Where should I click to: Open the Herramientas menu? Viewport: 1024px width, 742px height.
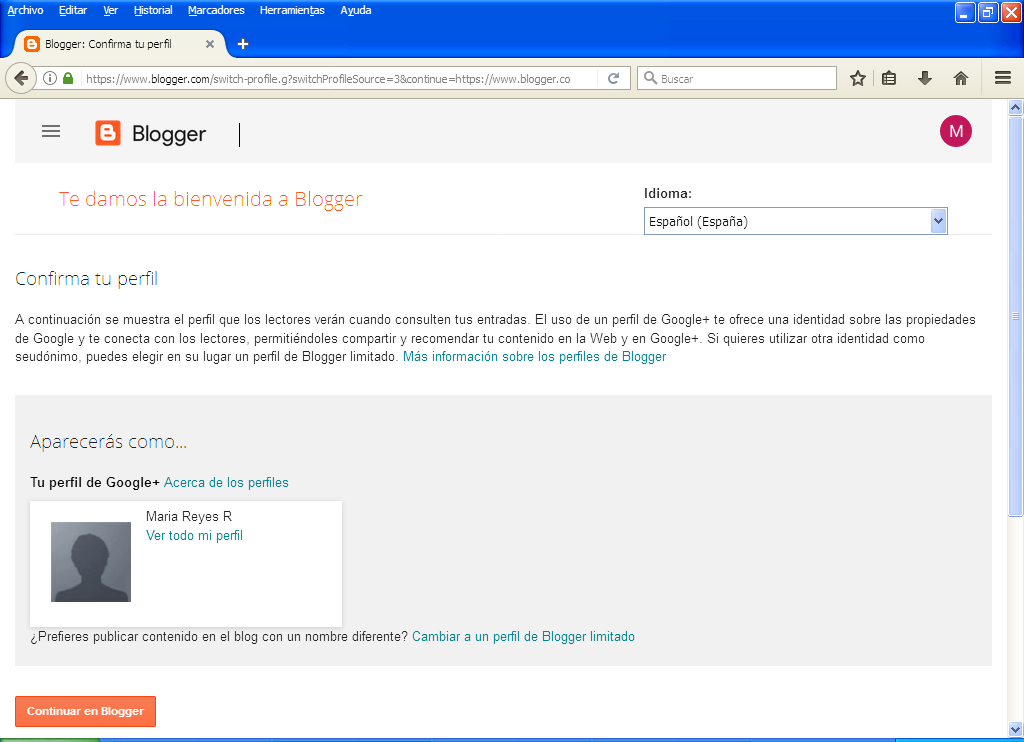coord(293,10)
